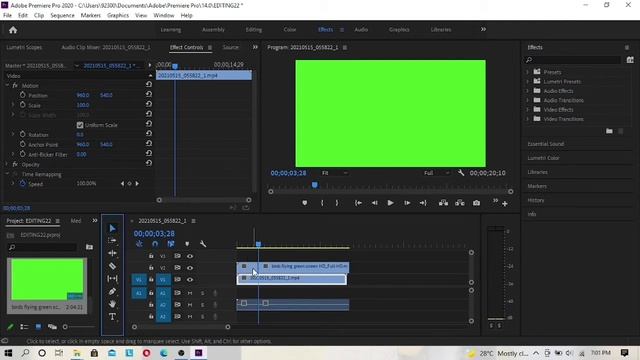Open the Button Editor plus icon
640x360 pixels.
pyautogui.click(x=505, y=203)
